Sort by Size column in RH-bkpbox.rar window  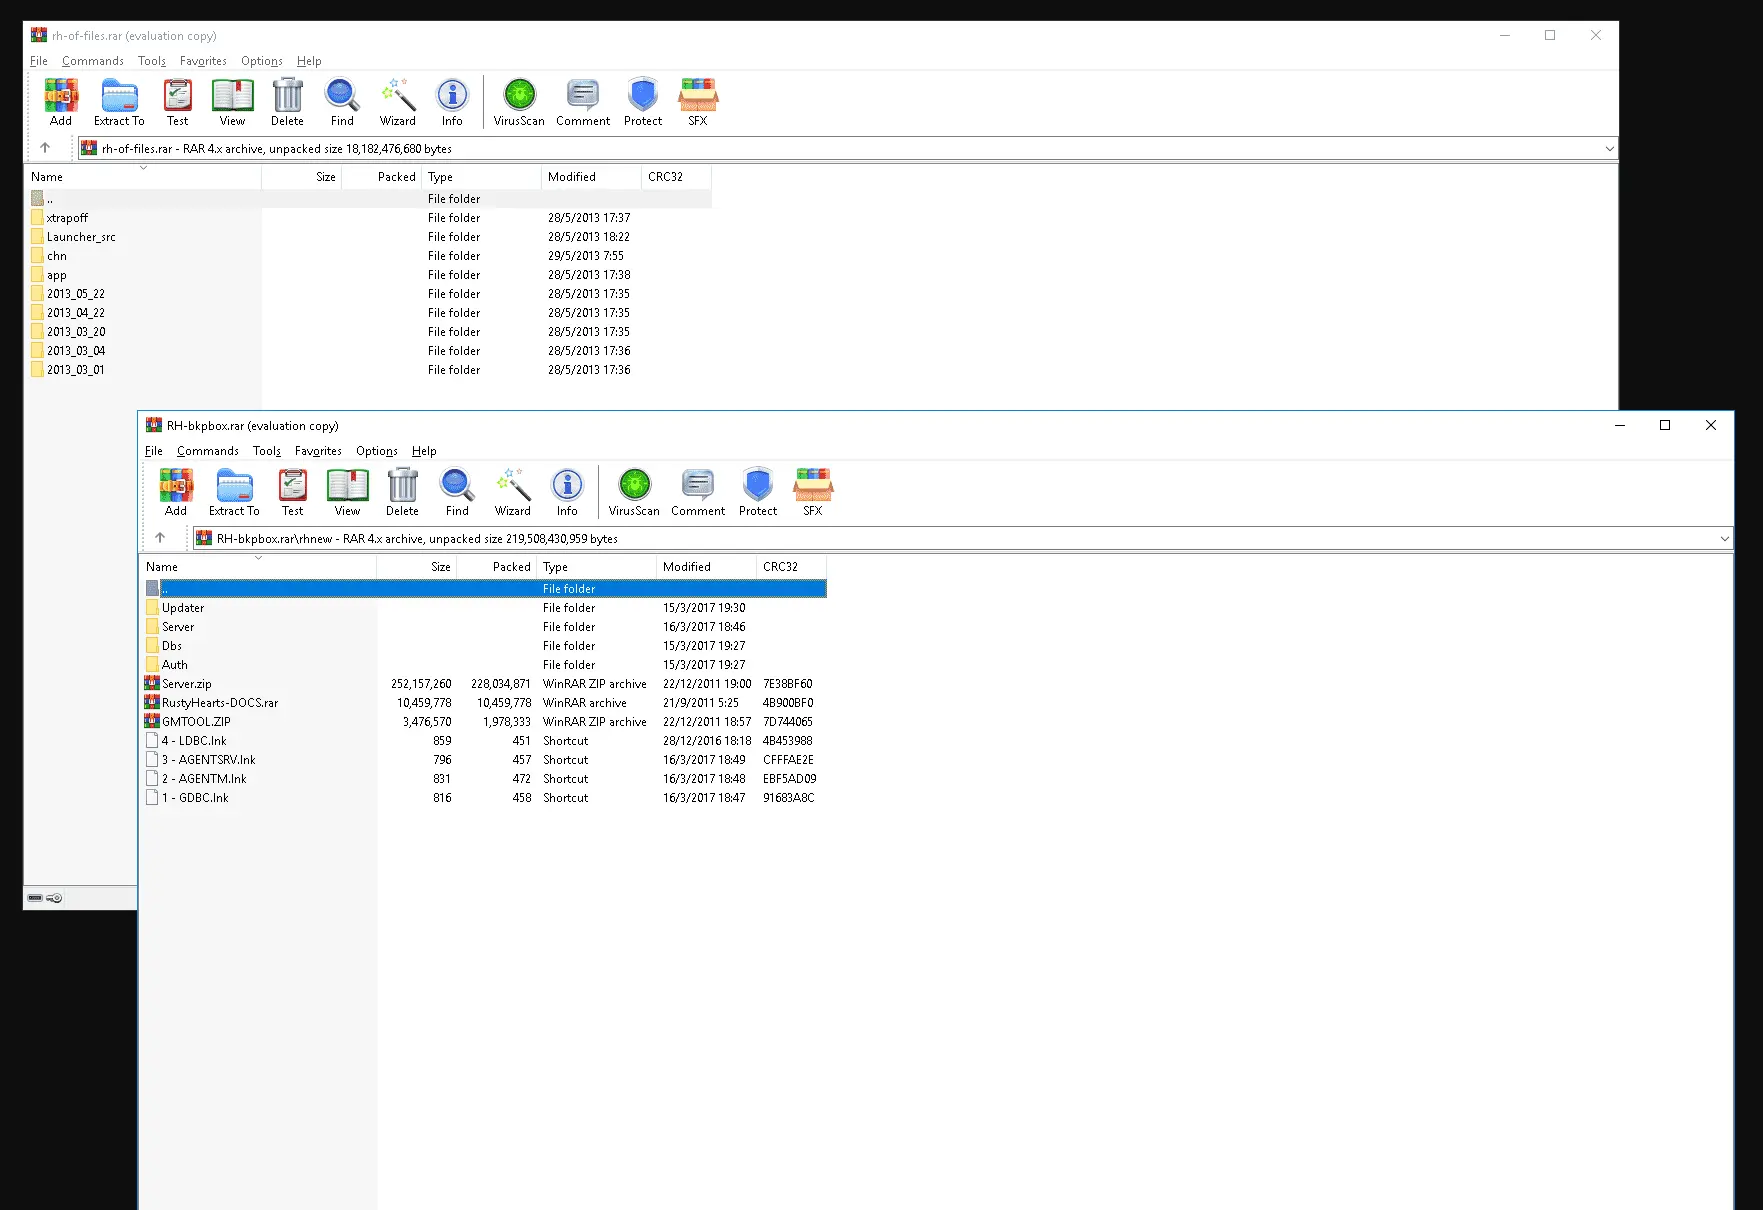[x=416, y=566]
